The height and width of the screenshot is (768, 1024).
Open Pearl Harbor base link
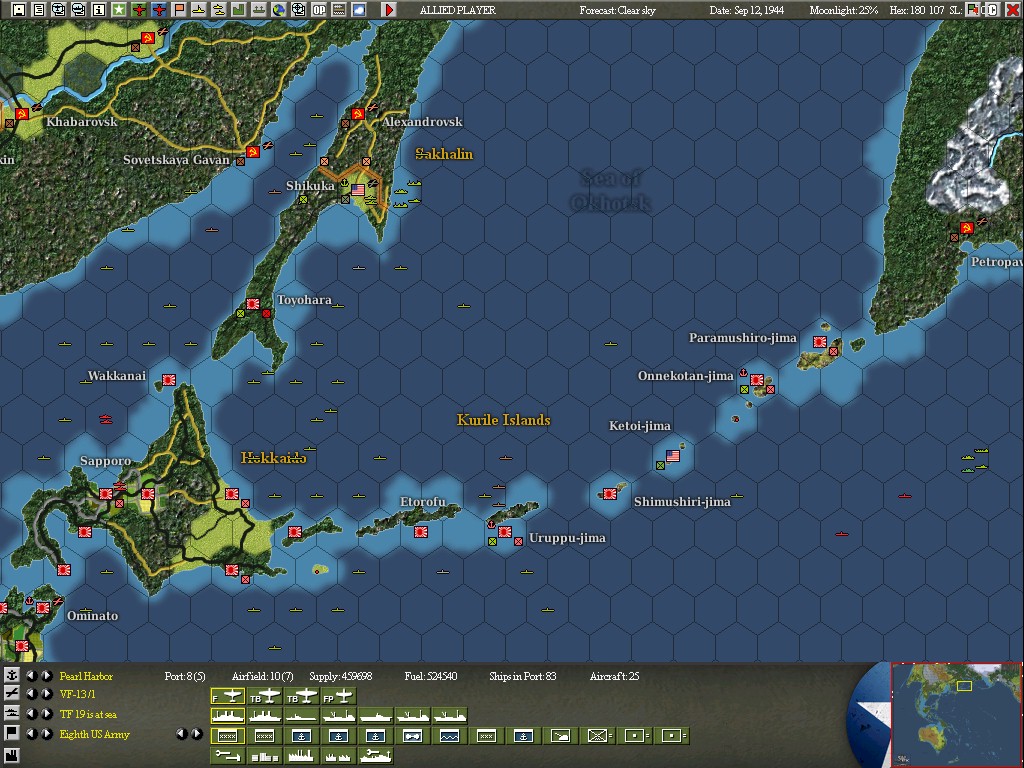[86, 676]
